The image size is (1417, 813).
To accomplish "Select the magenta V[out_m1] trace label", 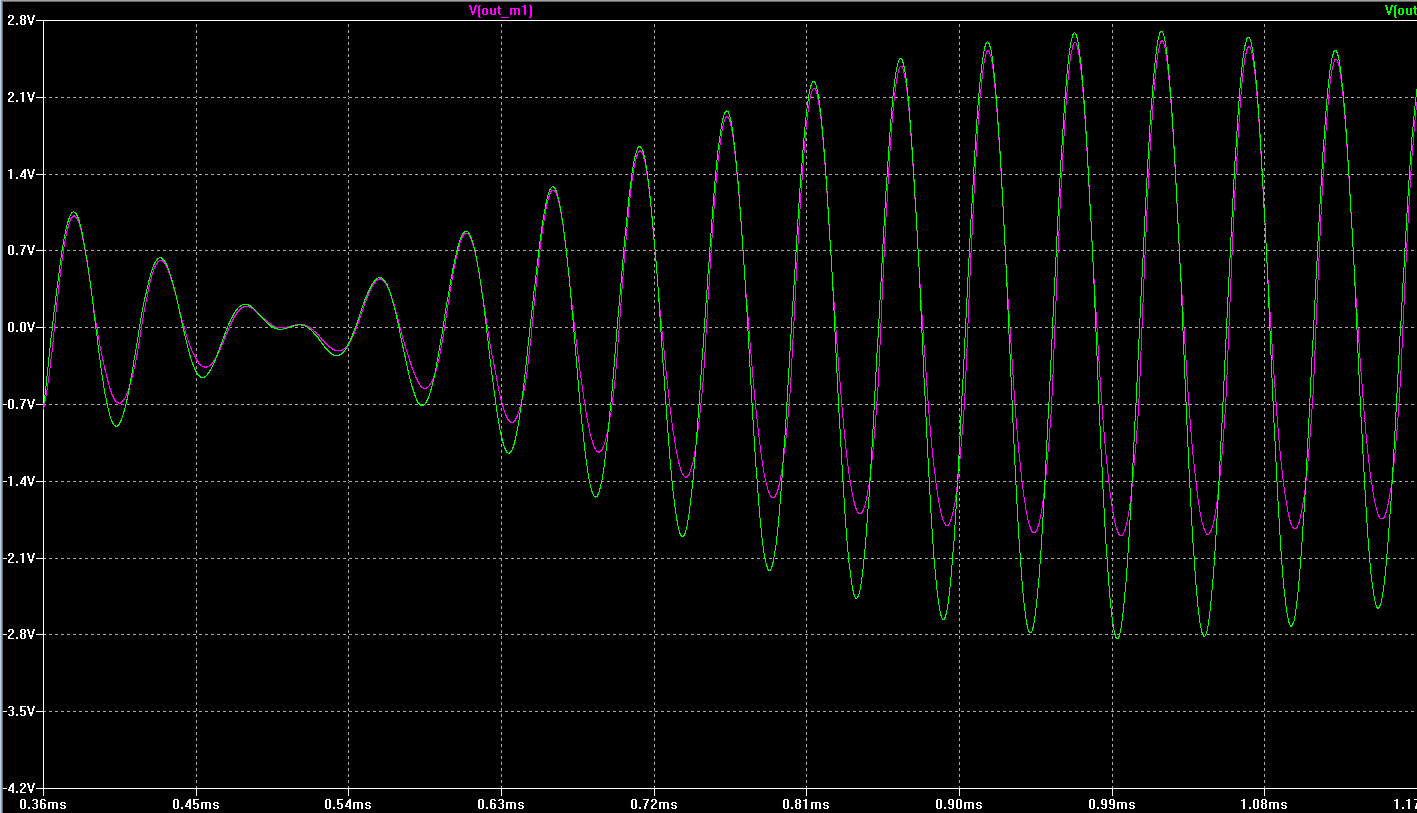I will (500, 11).
